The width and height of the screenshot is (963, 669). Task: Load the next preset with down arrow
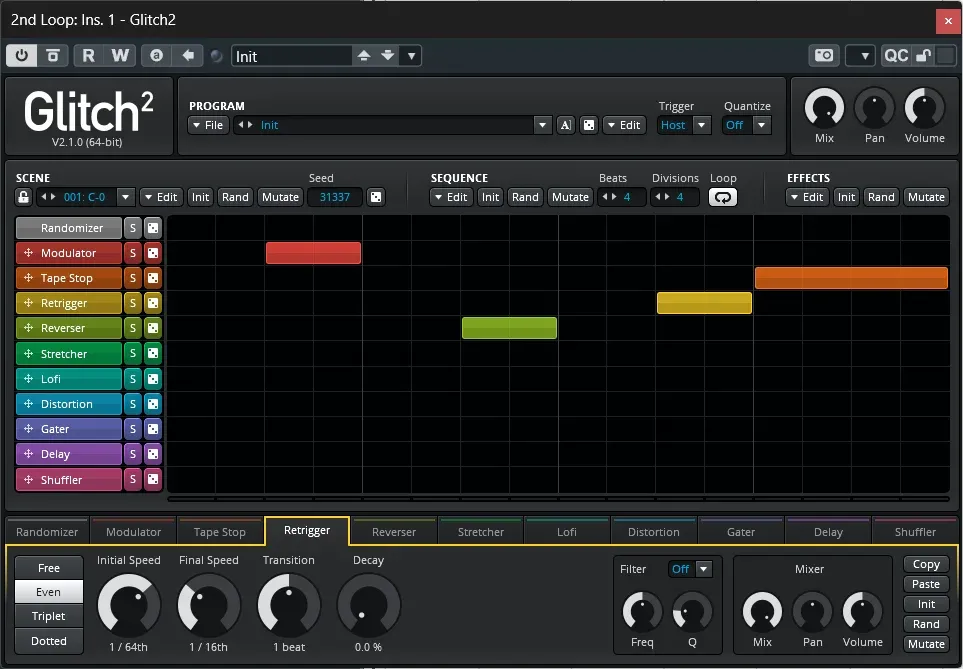click(x=388, y=56)
